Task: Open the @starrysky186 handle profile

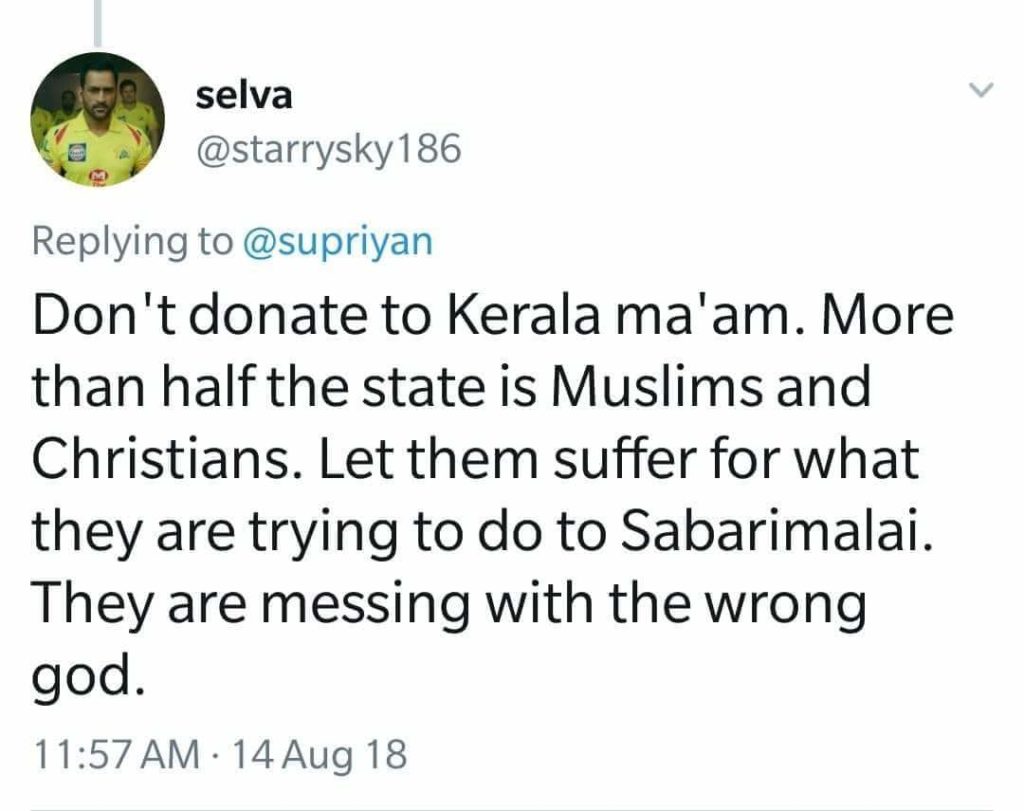Action: pyautogui.click(x=328, y=150)
